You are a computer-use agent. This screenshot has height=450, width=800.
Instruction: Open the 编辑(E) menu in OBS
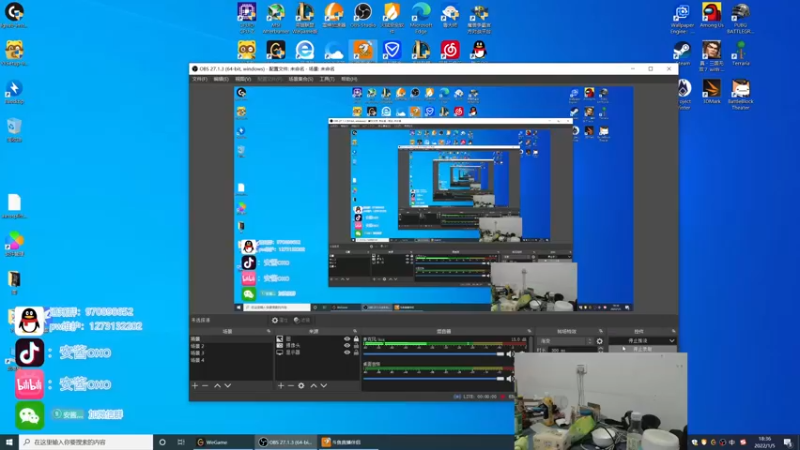pos(221,79)
